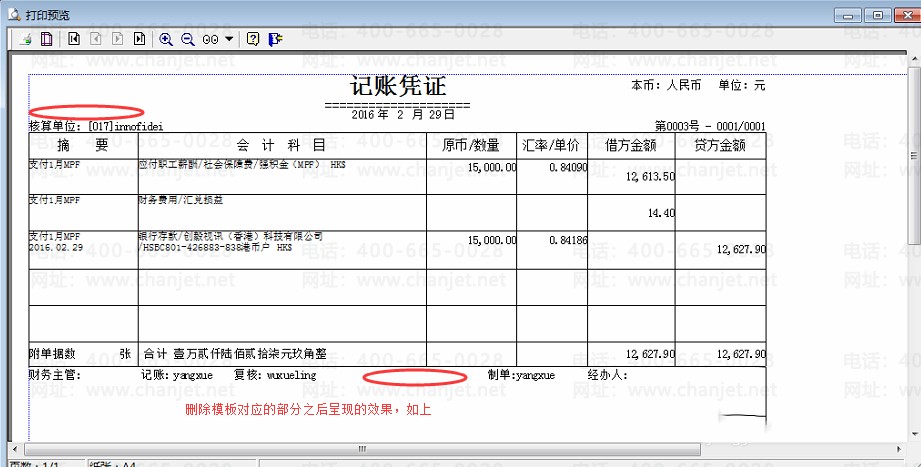
Task: Zoom in with the plus magnifier
Action: (166, 39)
